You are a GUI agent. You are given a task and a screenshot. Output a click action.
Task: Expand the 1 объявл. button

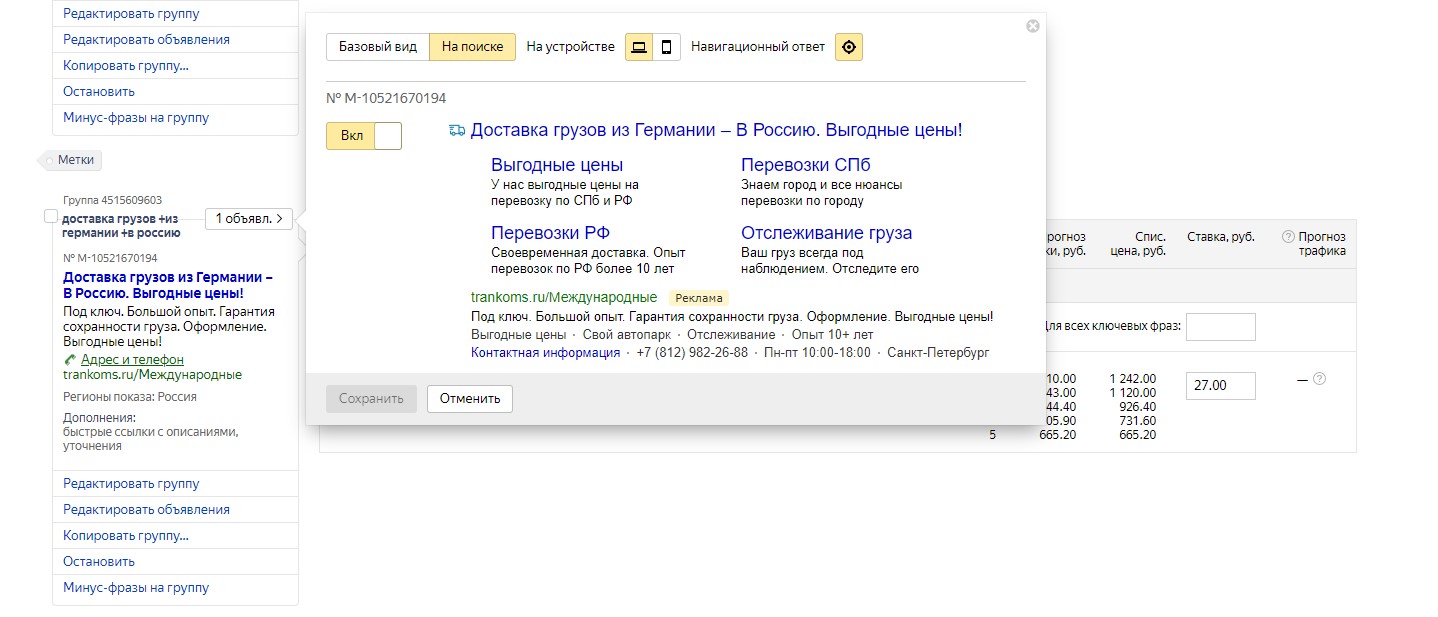click(x=249, y=218)
